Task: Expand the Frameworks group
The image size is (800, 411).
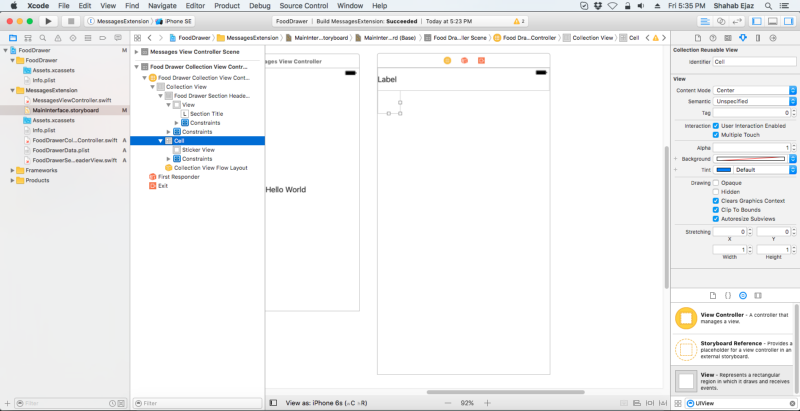Action: pos(13,170)
